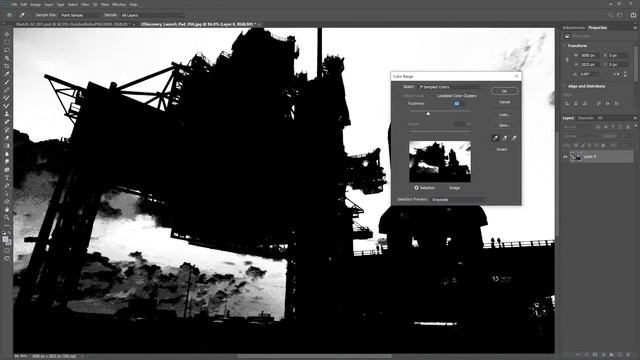This screenshot has width=640, height=360.
Task: Choose the Eyedropper sampler in Color Range
Action: click(495, 138)
